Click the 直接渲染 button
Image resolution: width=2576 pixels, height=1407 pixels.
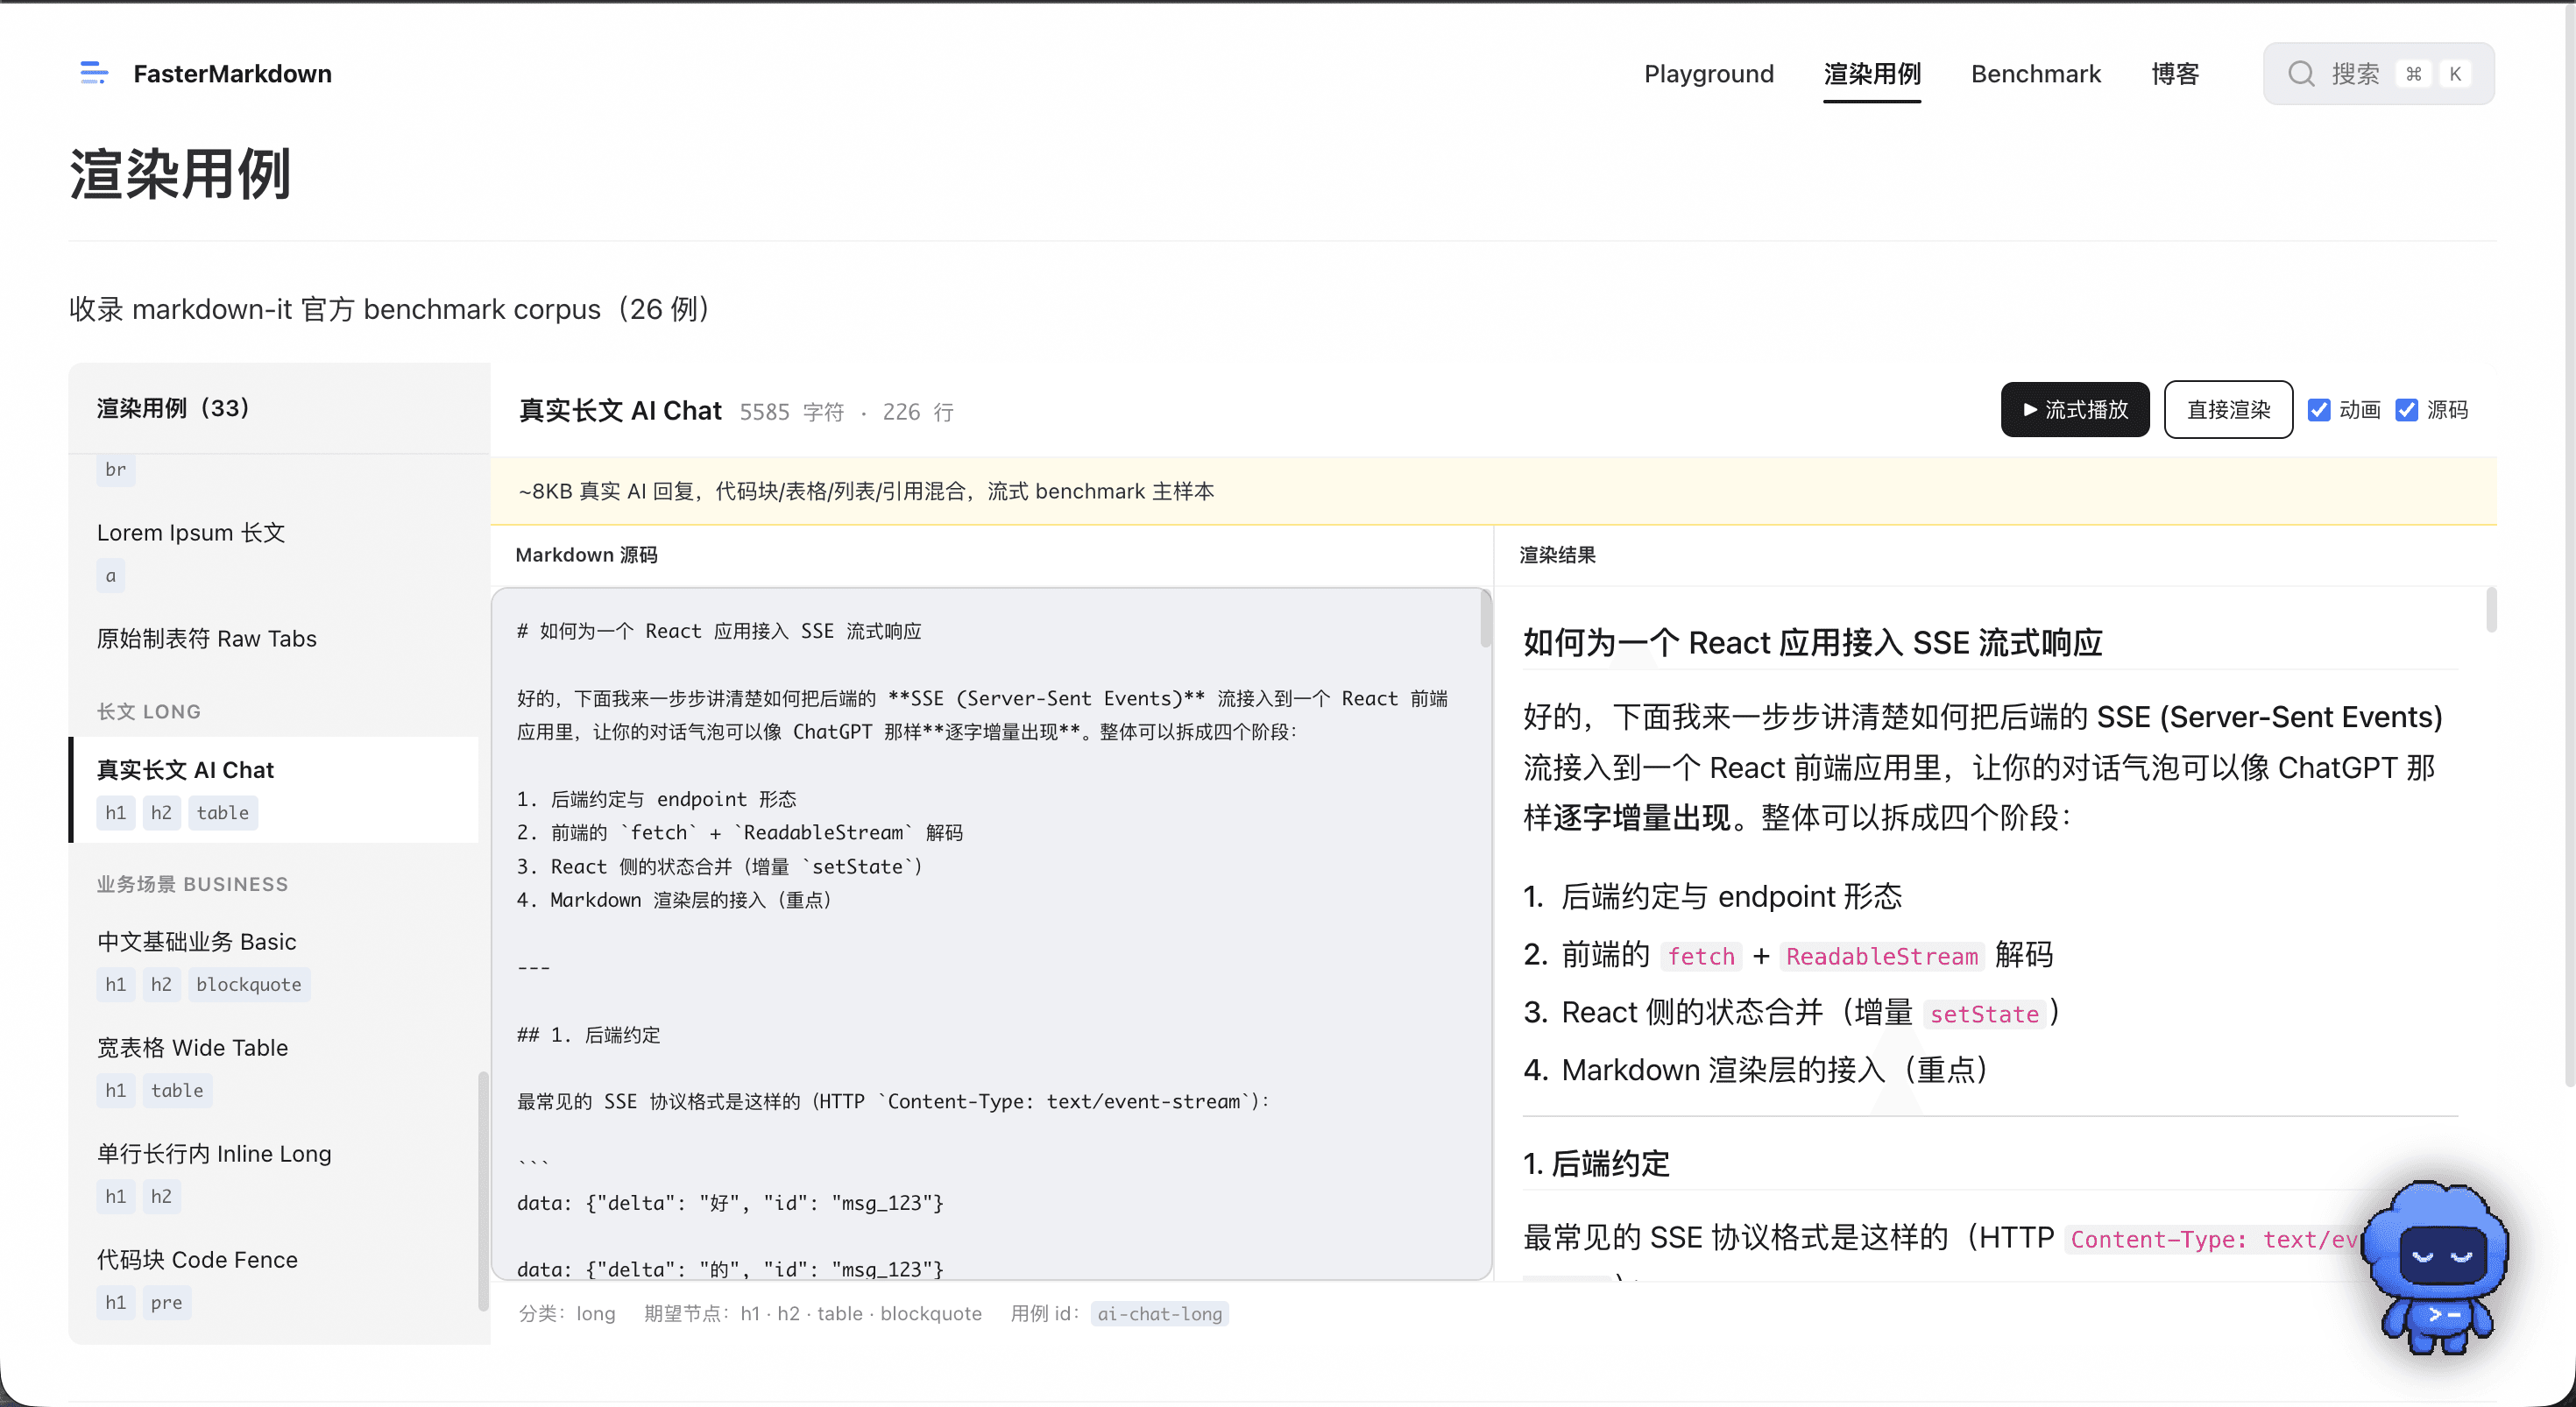coord(2228,410)
